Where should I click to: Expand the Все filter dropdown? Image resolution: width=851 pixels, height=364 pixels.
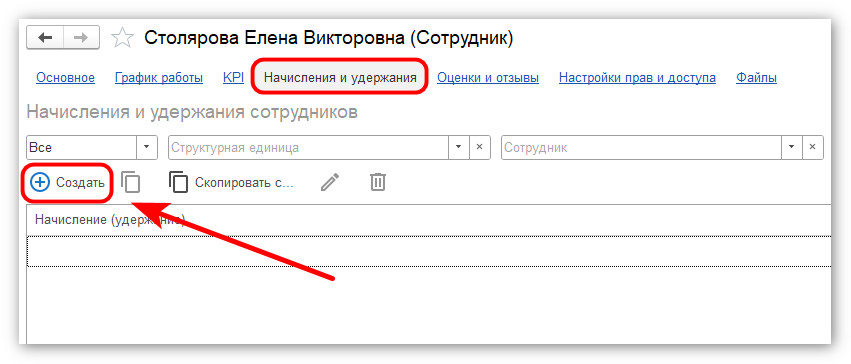click(147, 148)
